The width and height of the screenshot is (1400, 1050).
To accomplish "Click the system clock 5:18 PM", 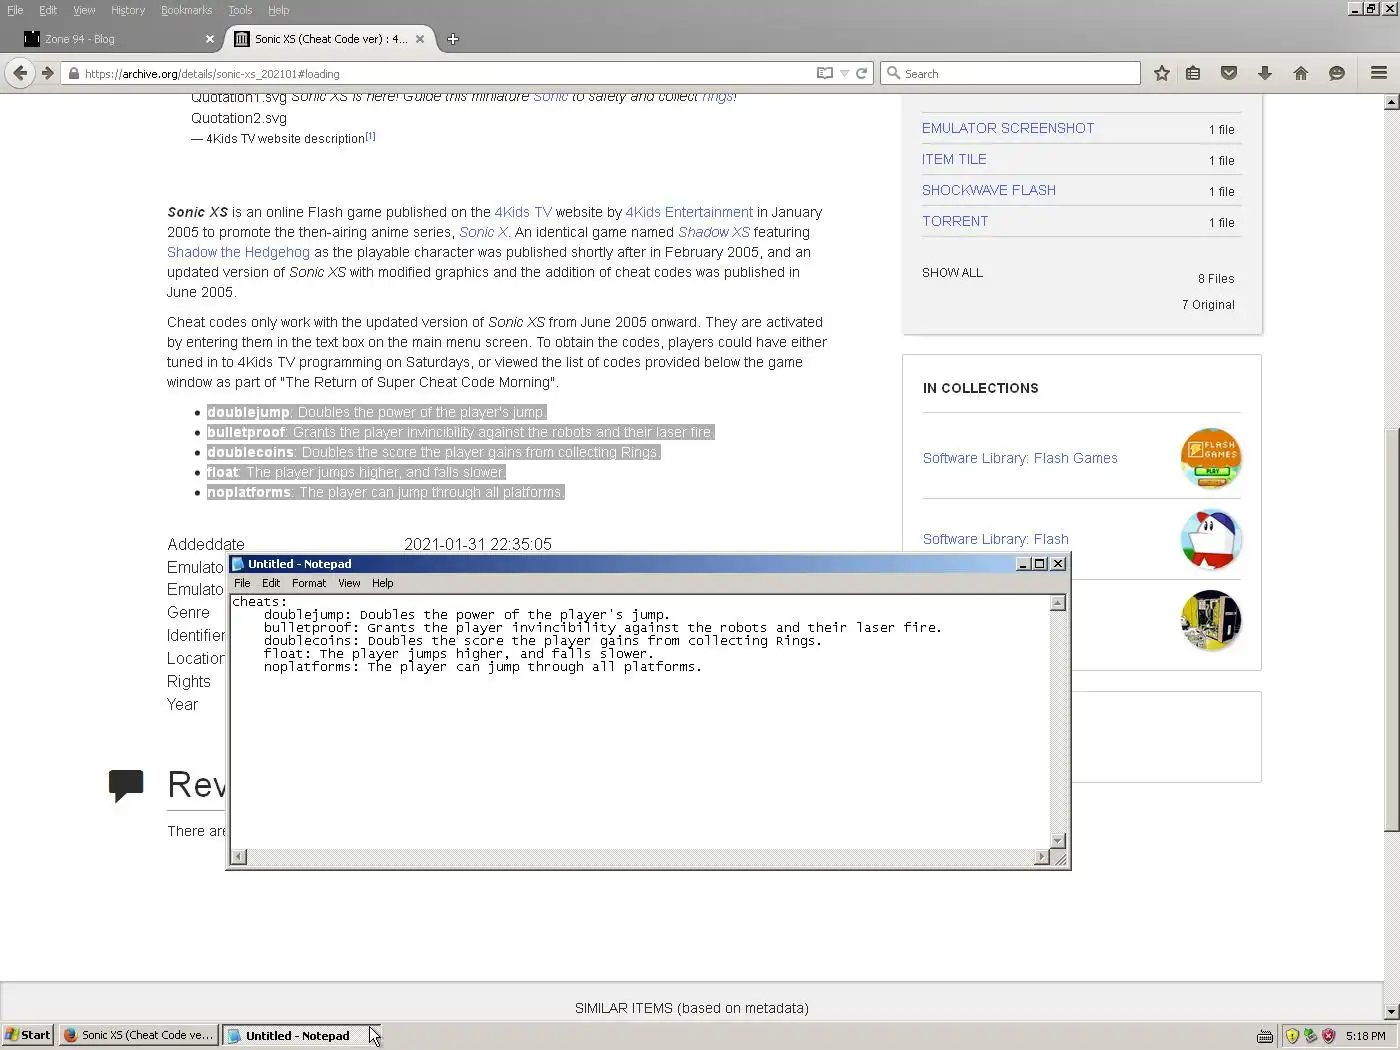I will click(x=1365, y=1036).
